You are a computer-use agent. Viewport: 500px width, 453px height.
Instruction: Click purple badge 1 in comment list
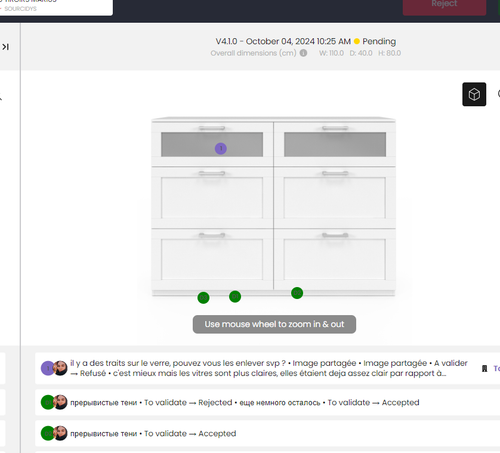coord(47,368)
